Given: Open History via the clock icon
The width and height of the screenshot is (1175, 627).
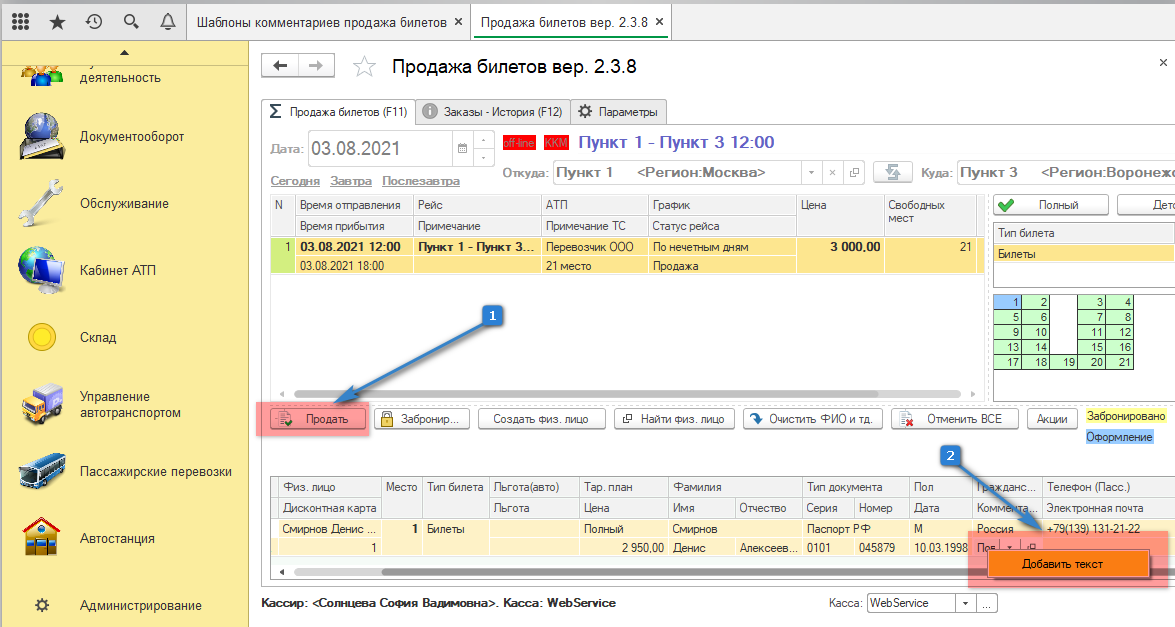Looking at the screenshot, I should 94,21.
